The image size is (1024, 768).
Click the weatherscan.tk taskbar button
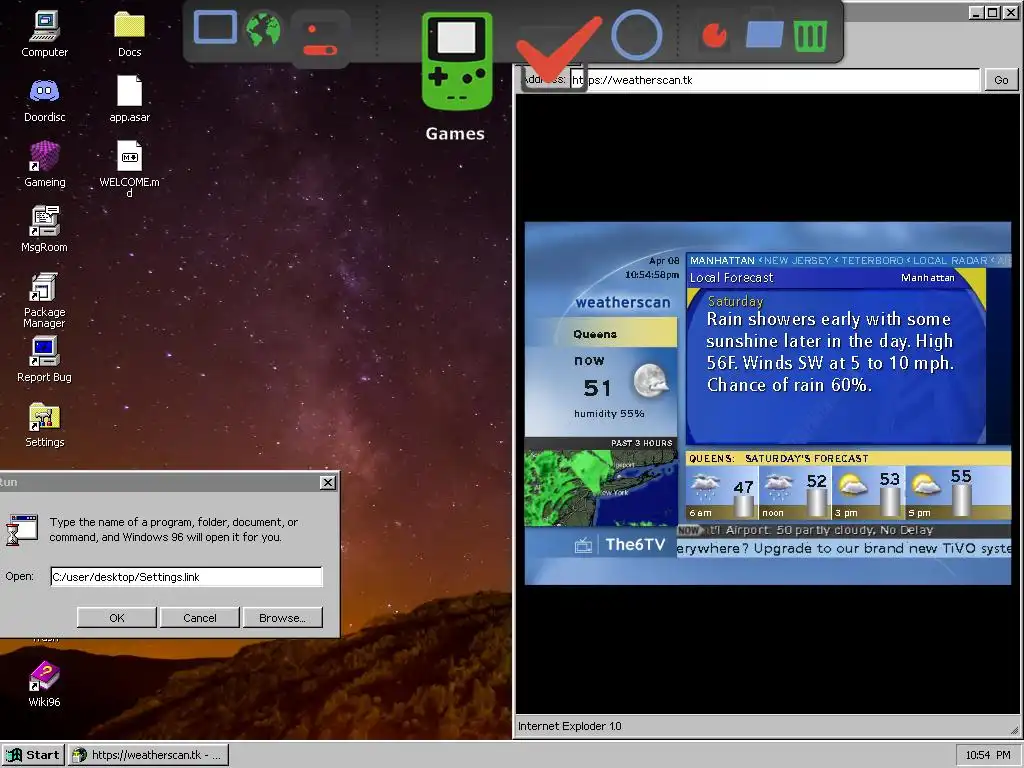click(x=148, y=755)
